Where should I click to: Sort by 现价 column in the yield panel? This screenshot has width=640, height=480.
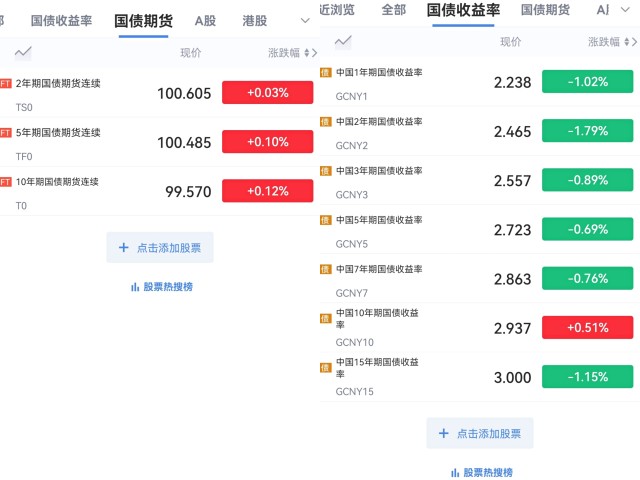[510, 41]
